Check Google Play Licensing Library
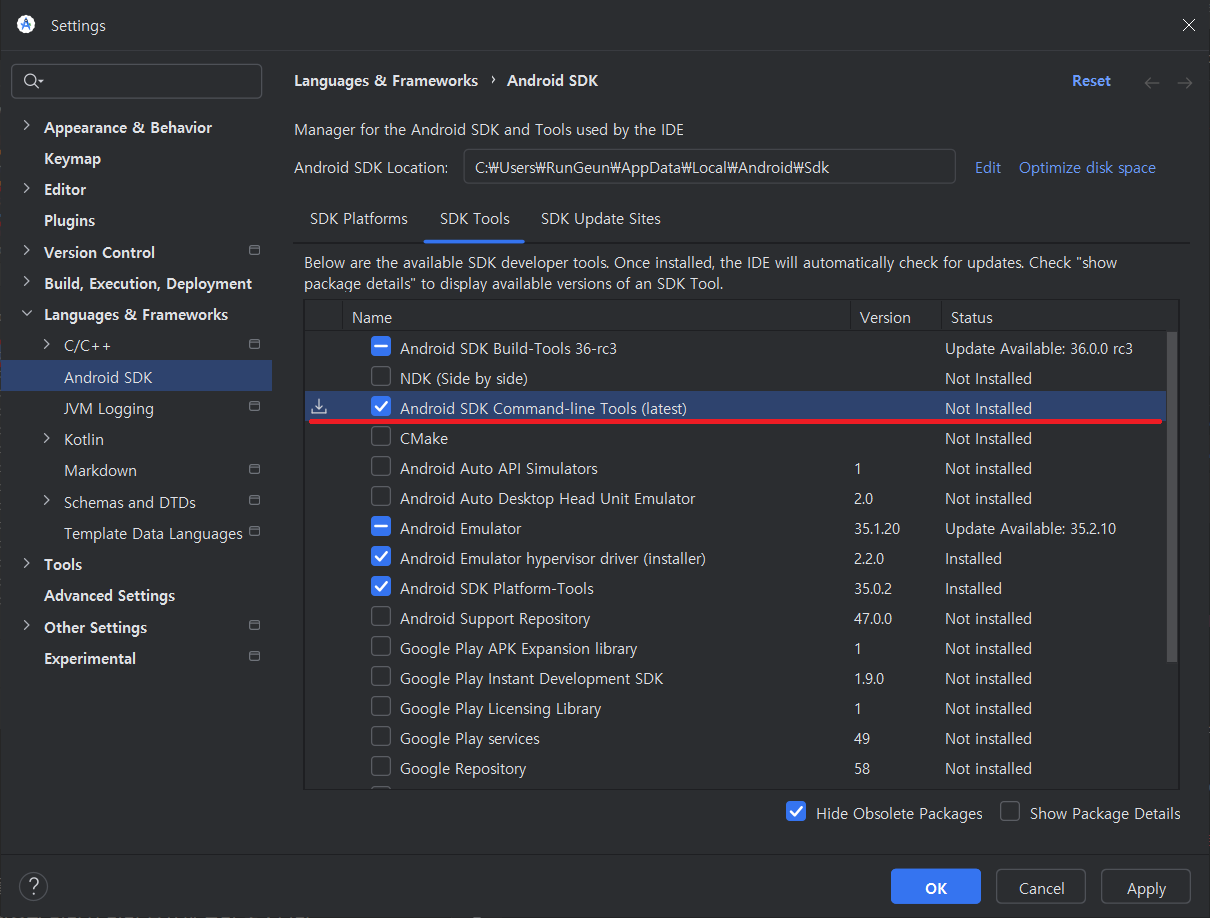The width and height of the screenshot is (1210, 918). pyautogui.click(x=381, y=707)
